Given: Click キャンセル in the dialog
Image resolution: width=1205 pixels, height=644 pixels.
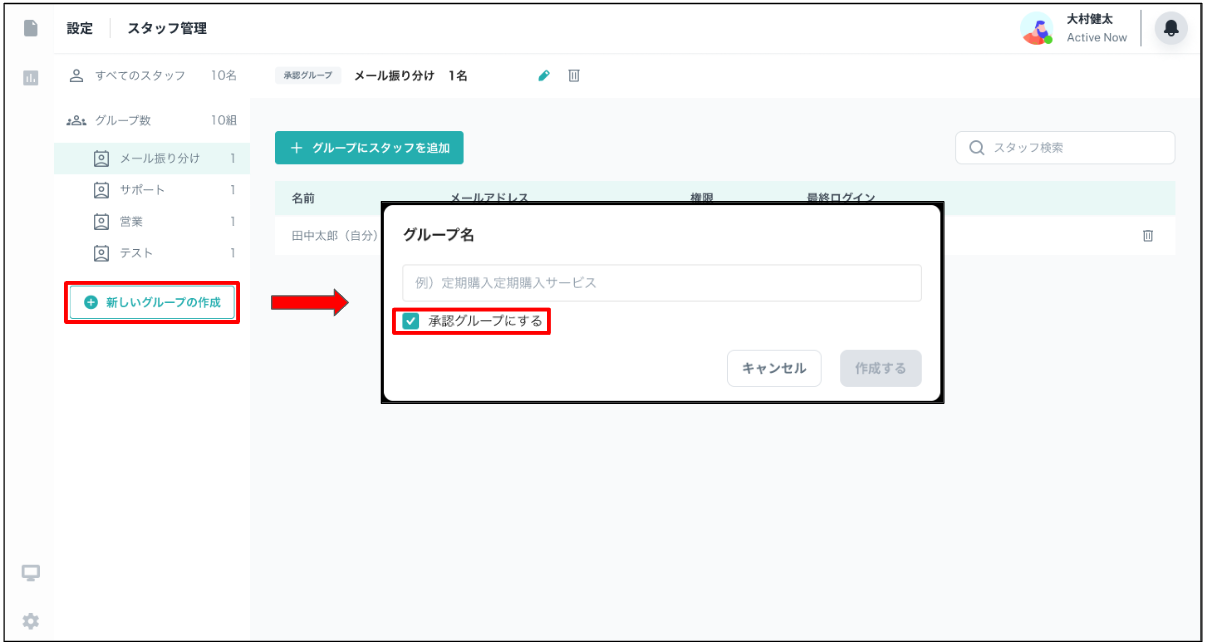Looking at the screenshot, I should 773,368.
